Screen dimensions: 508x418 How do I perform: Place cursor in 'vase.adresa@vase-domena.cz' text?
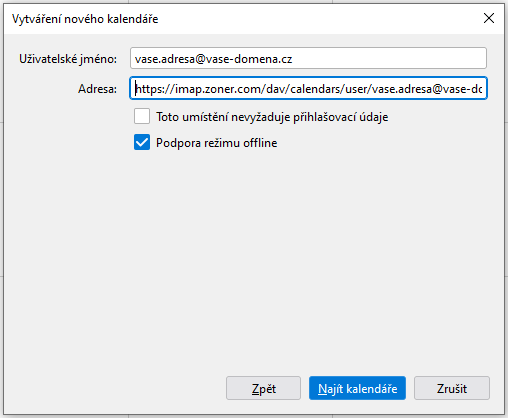(213, 59)
